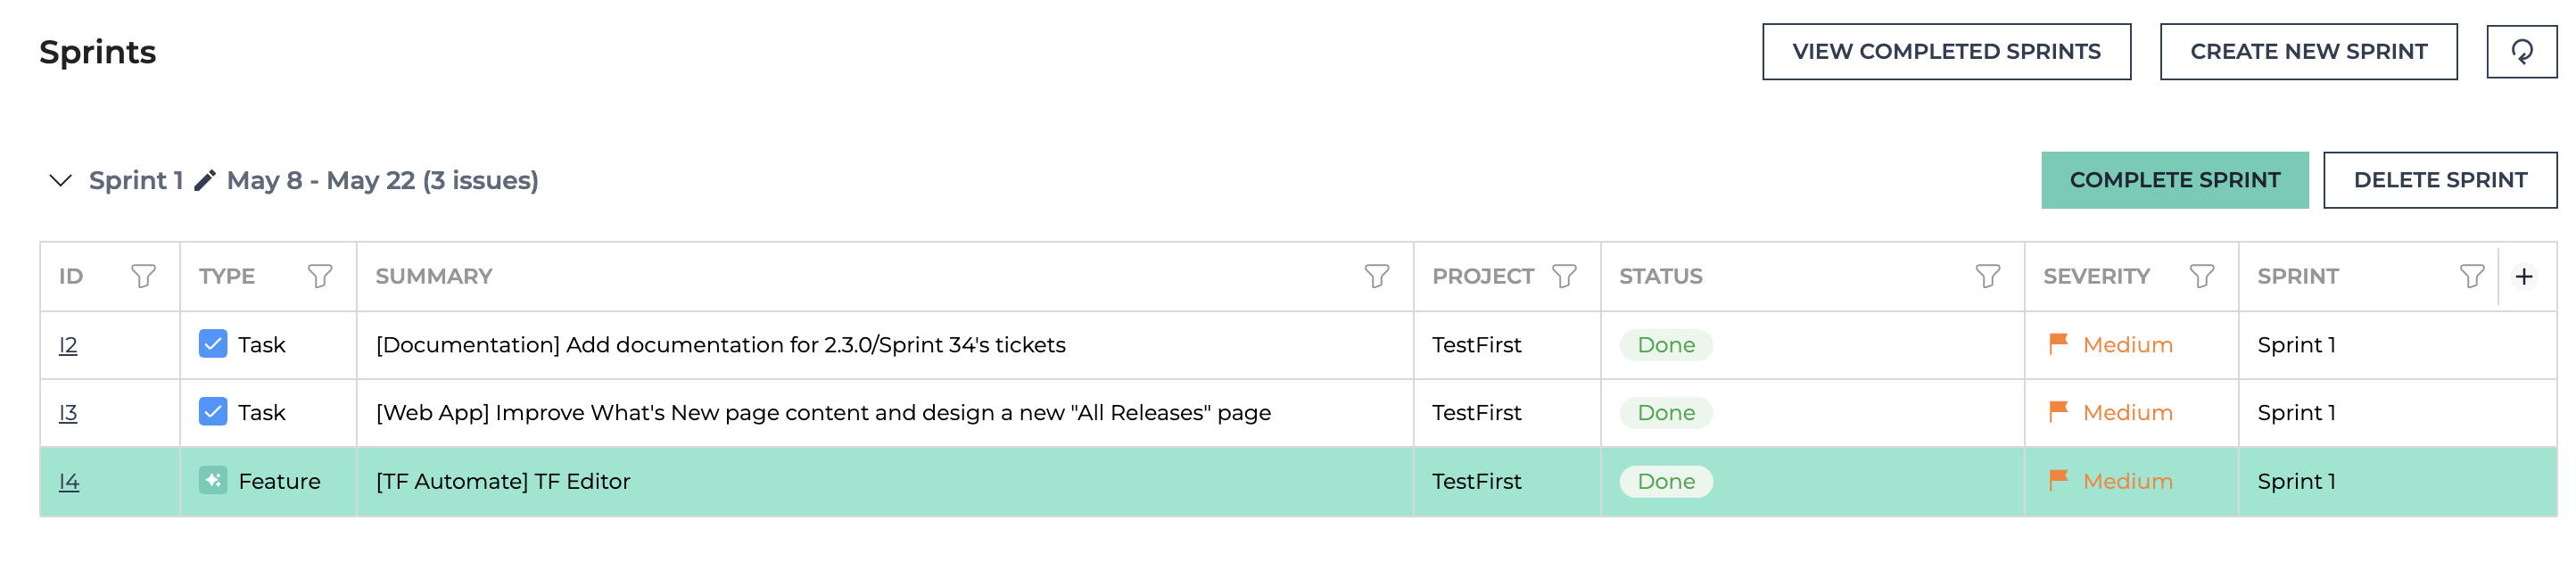
Task: Click the Done status badge for I2
Action: click(x=1666, y=344)
